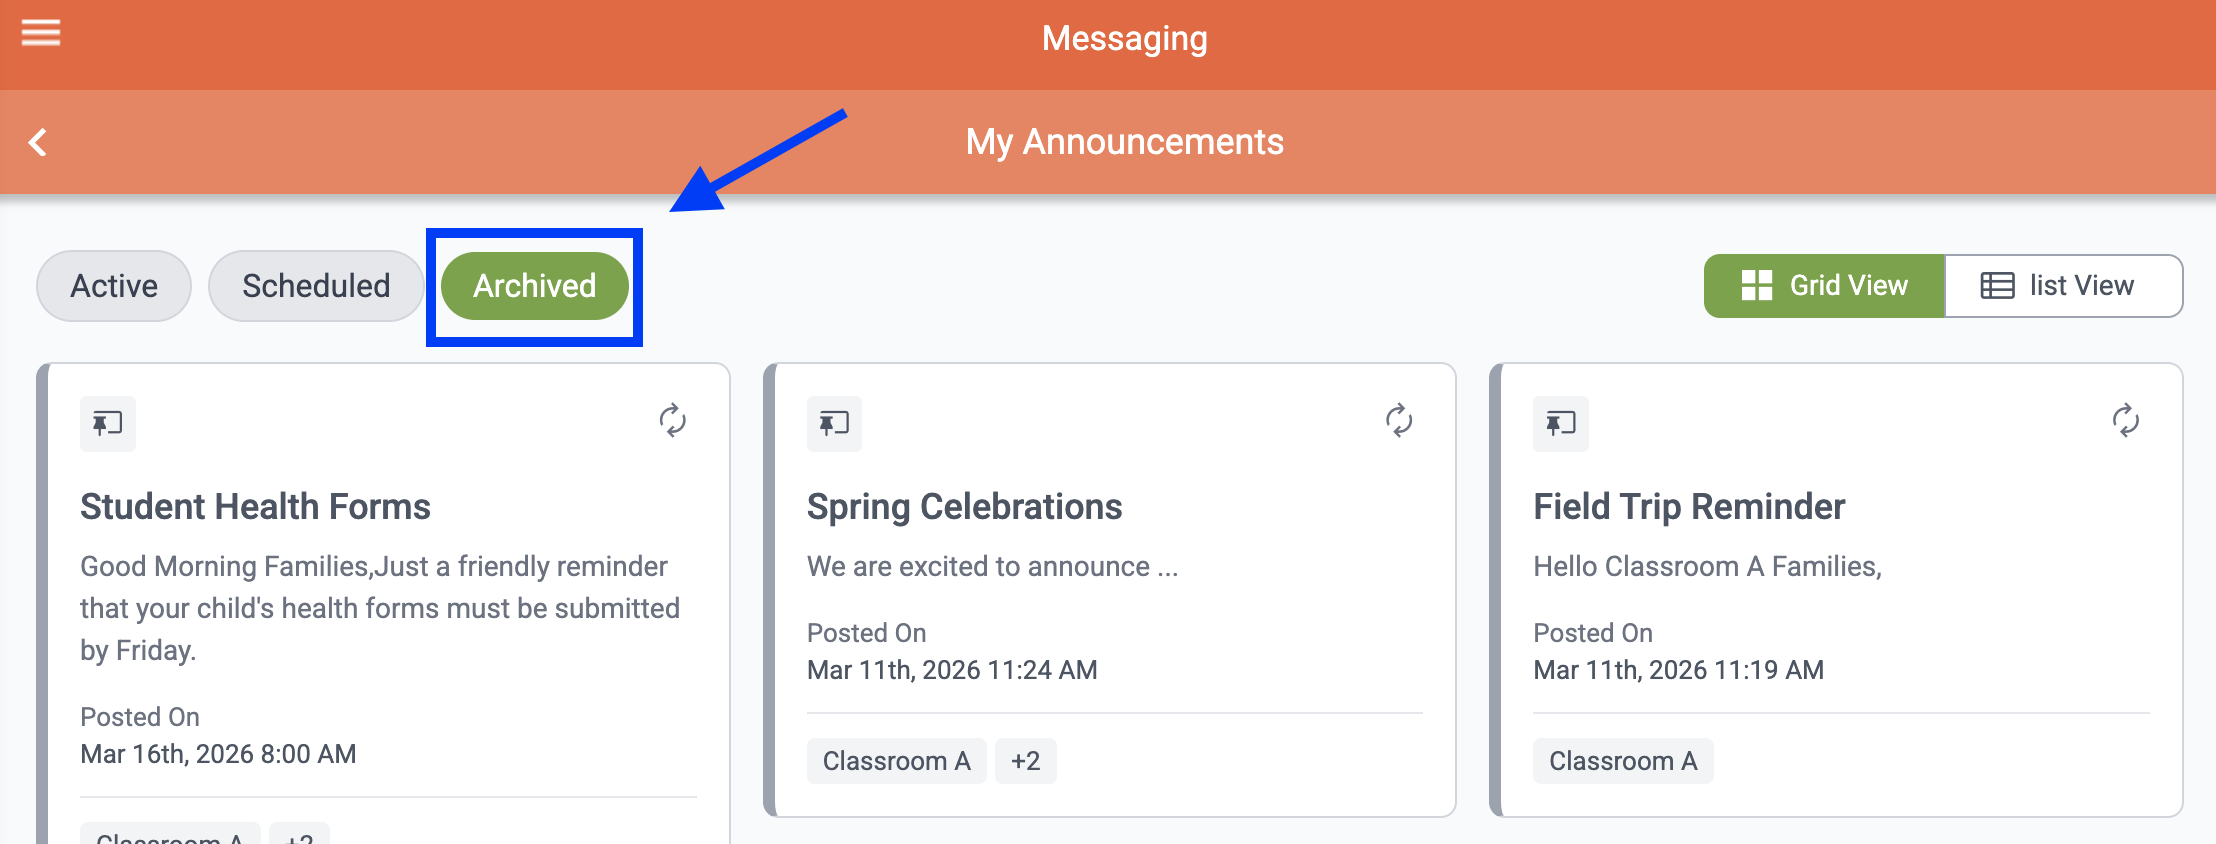Click the My Announcements header title
2216x844 pixels.
pos(1124,142)
